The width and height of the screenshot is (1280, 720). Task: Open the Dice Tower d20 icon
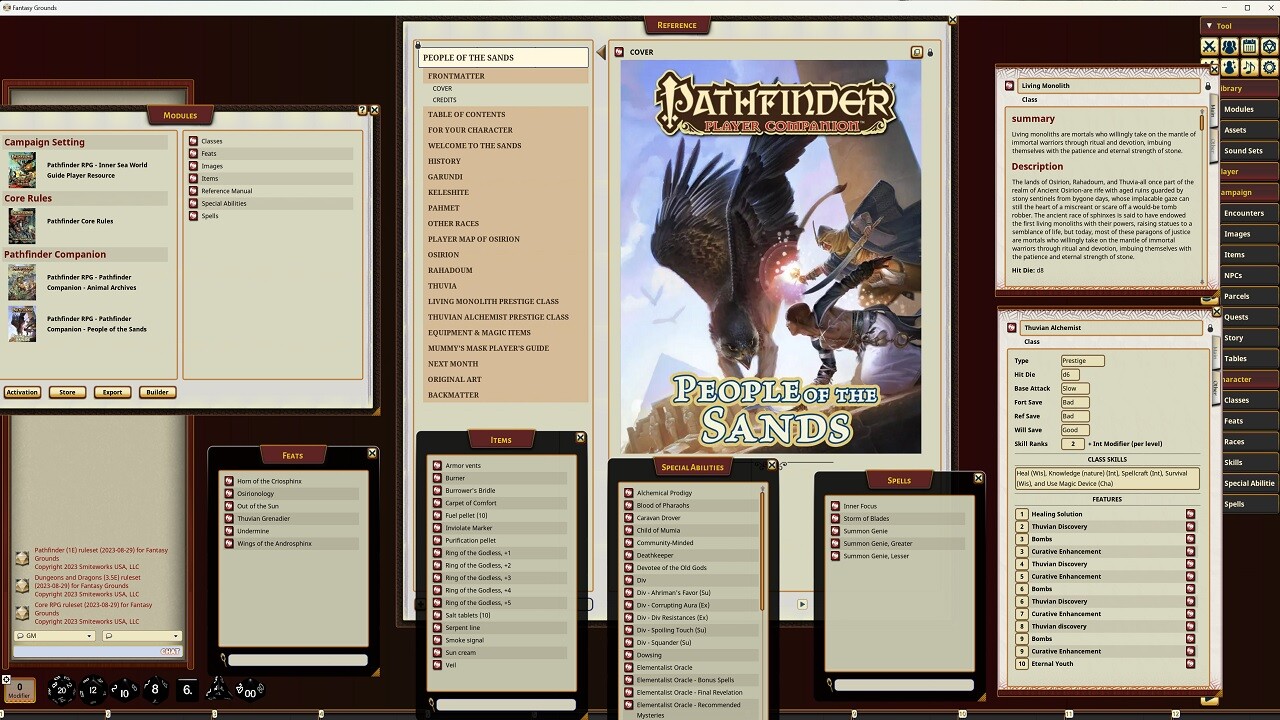click(x=1269, y=46)
